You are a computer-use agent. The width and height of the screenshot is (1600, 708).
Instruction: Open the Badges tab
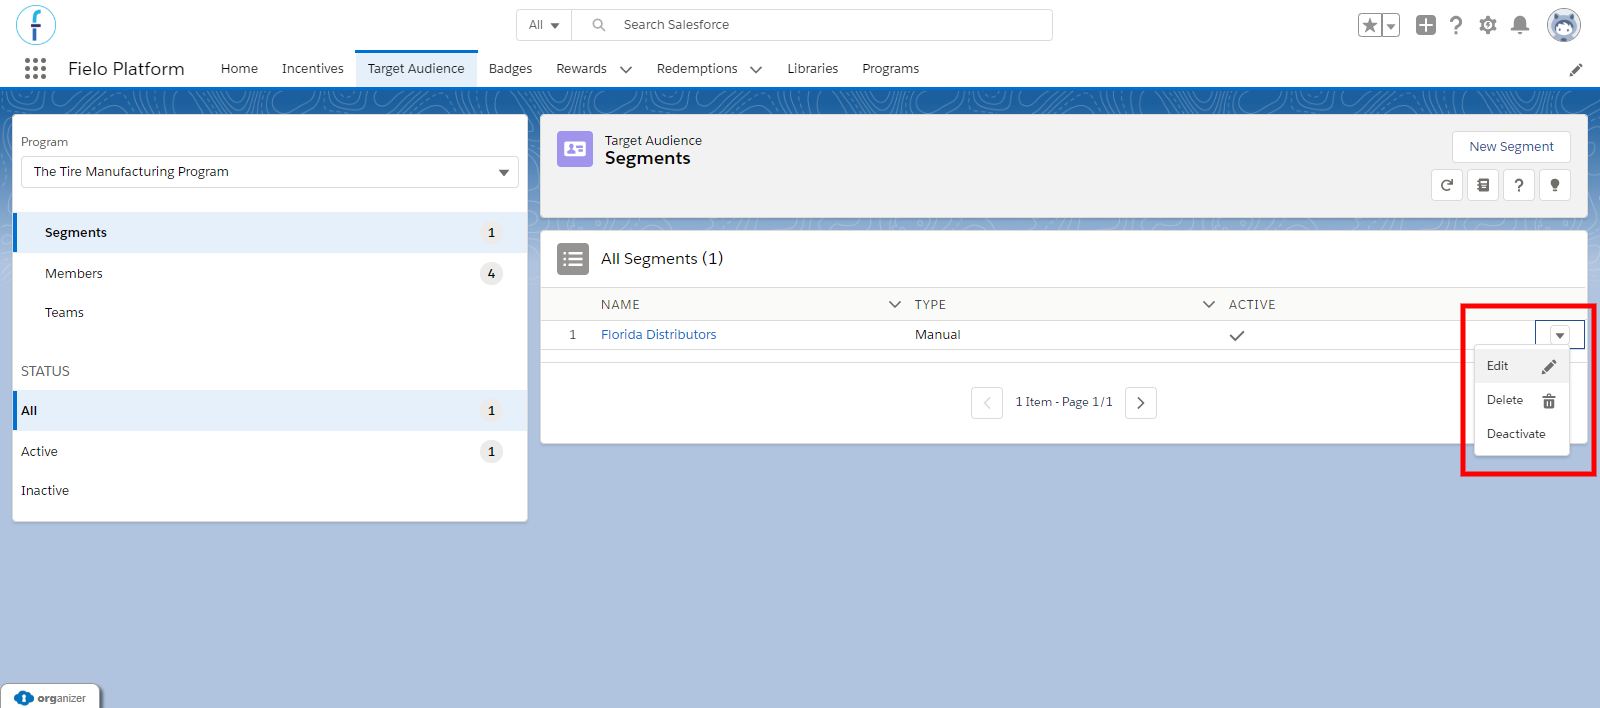(510, 69)
